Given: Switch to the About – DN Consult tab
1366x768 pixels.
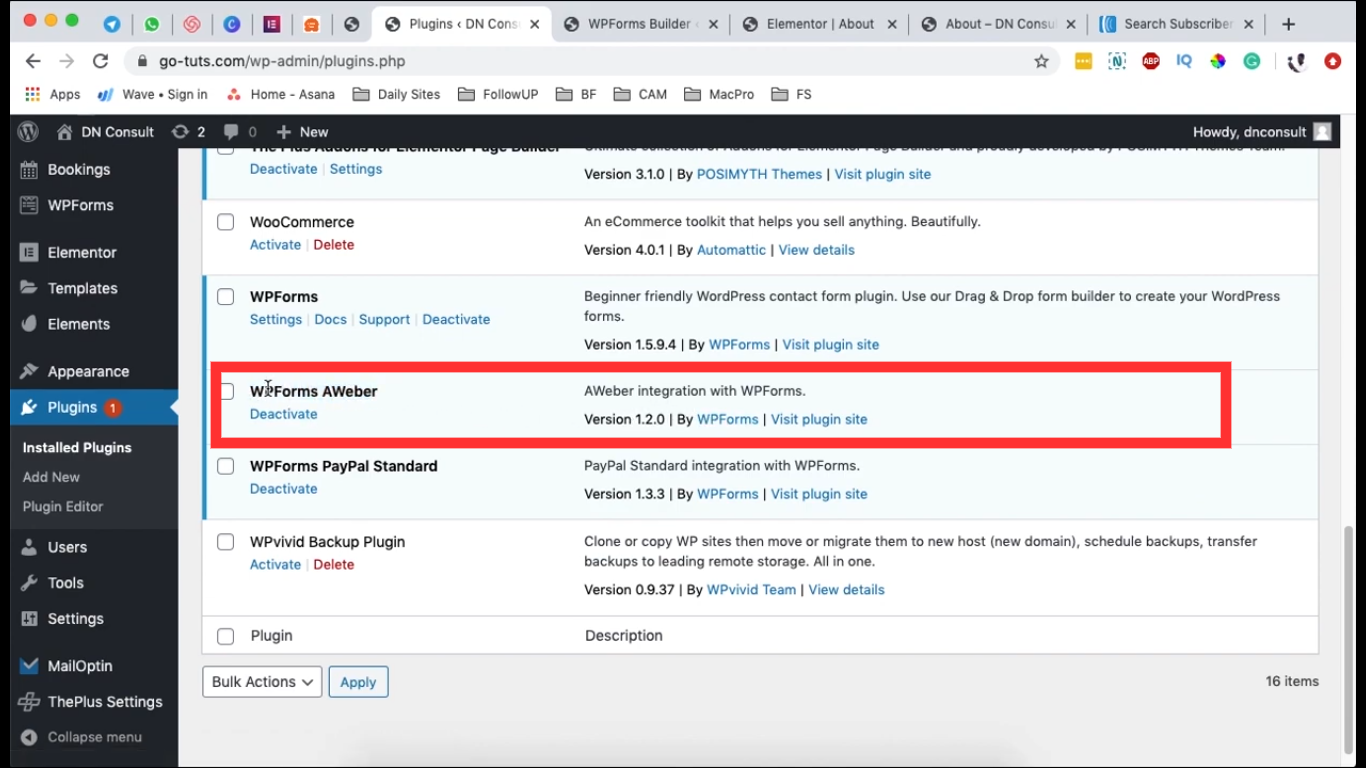Looking at the screenshot, I should pos(1001,24).
